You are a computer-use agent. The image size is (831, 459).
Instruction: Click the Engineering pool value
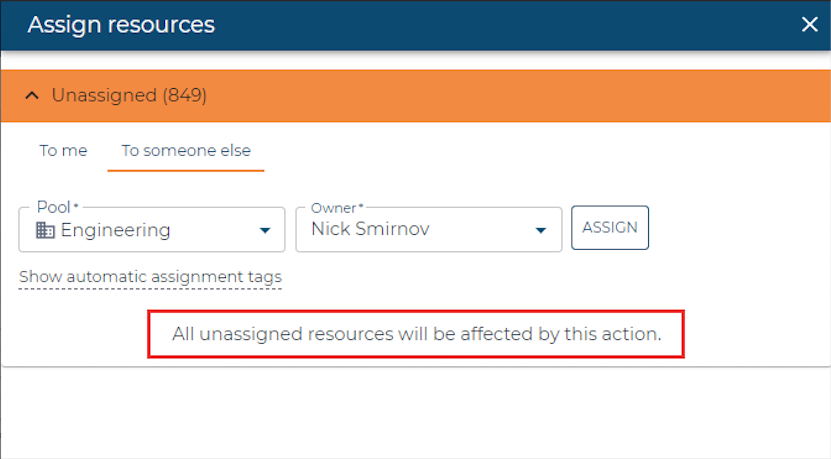coord(116,230)
